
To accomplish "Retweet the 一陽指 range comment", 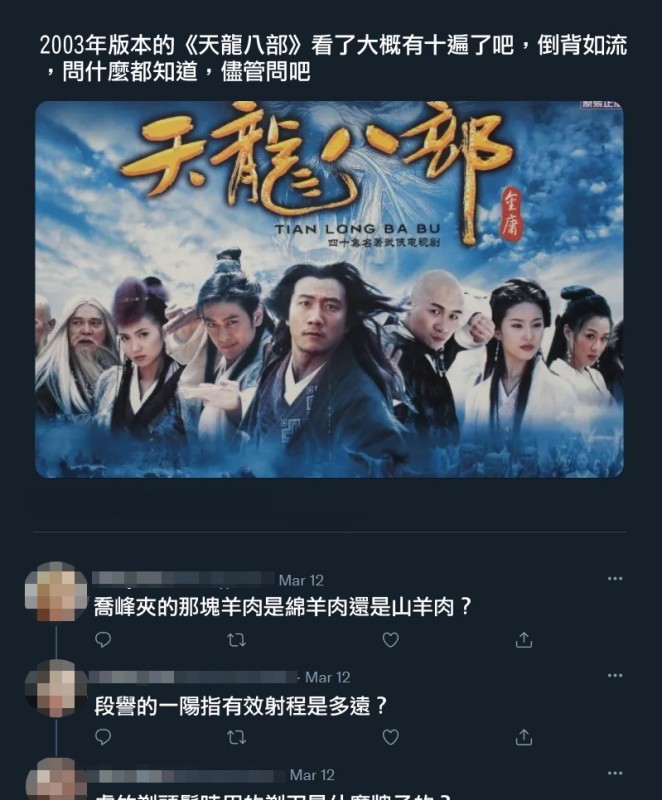I will (237, 737).
